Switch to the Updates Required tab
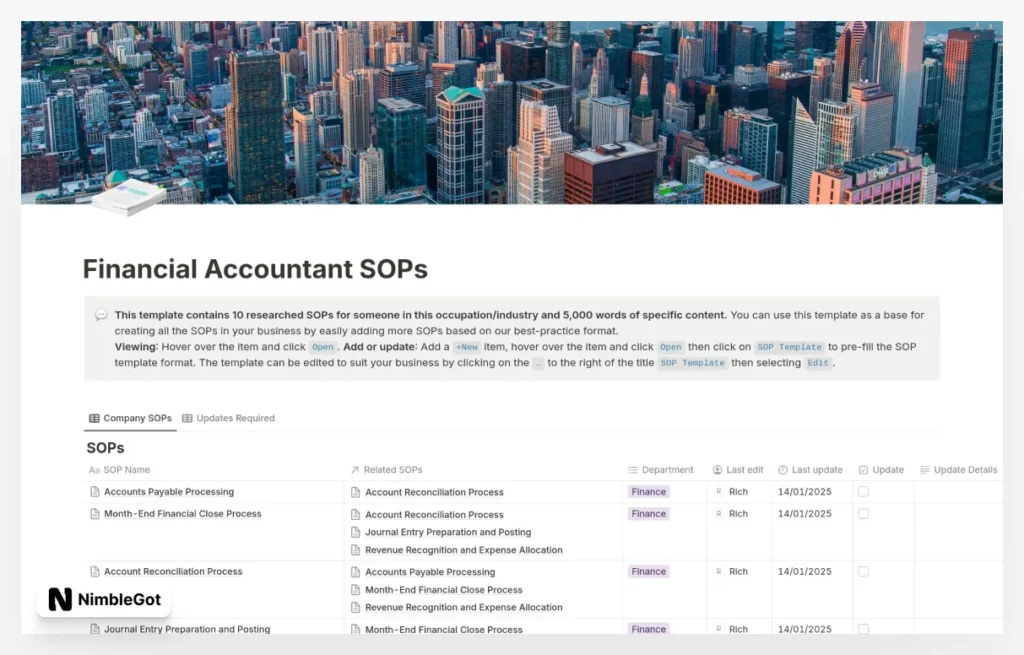This screenshot has height=655, width=1024. [x=229, y=418]
